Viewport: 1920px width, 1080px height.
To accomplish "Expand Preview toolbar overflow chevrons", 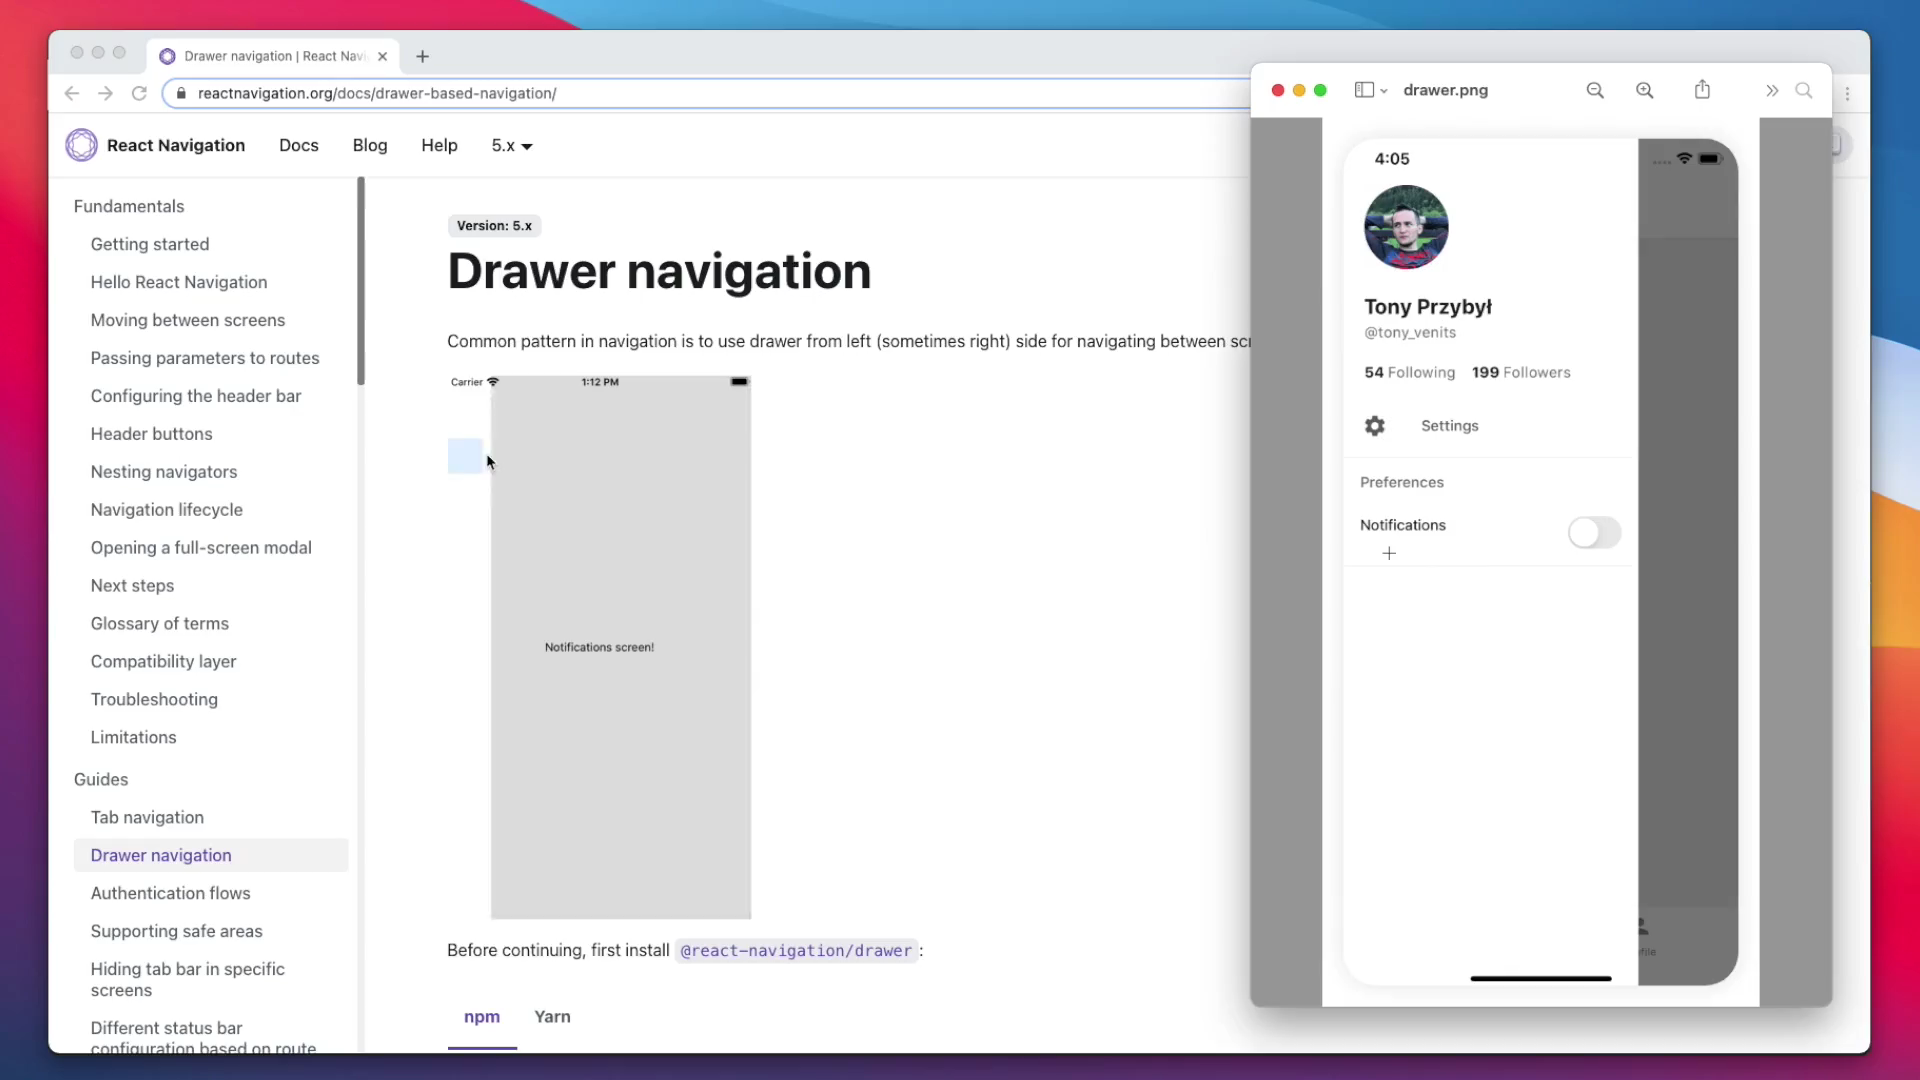I will point(1772,90).
